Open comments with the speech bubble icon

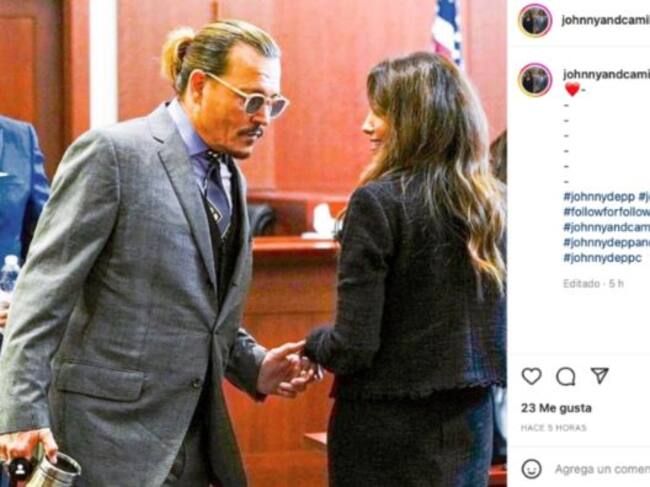[x=565, y=376]
